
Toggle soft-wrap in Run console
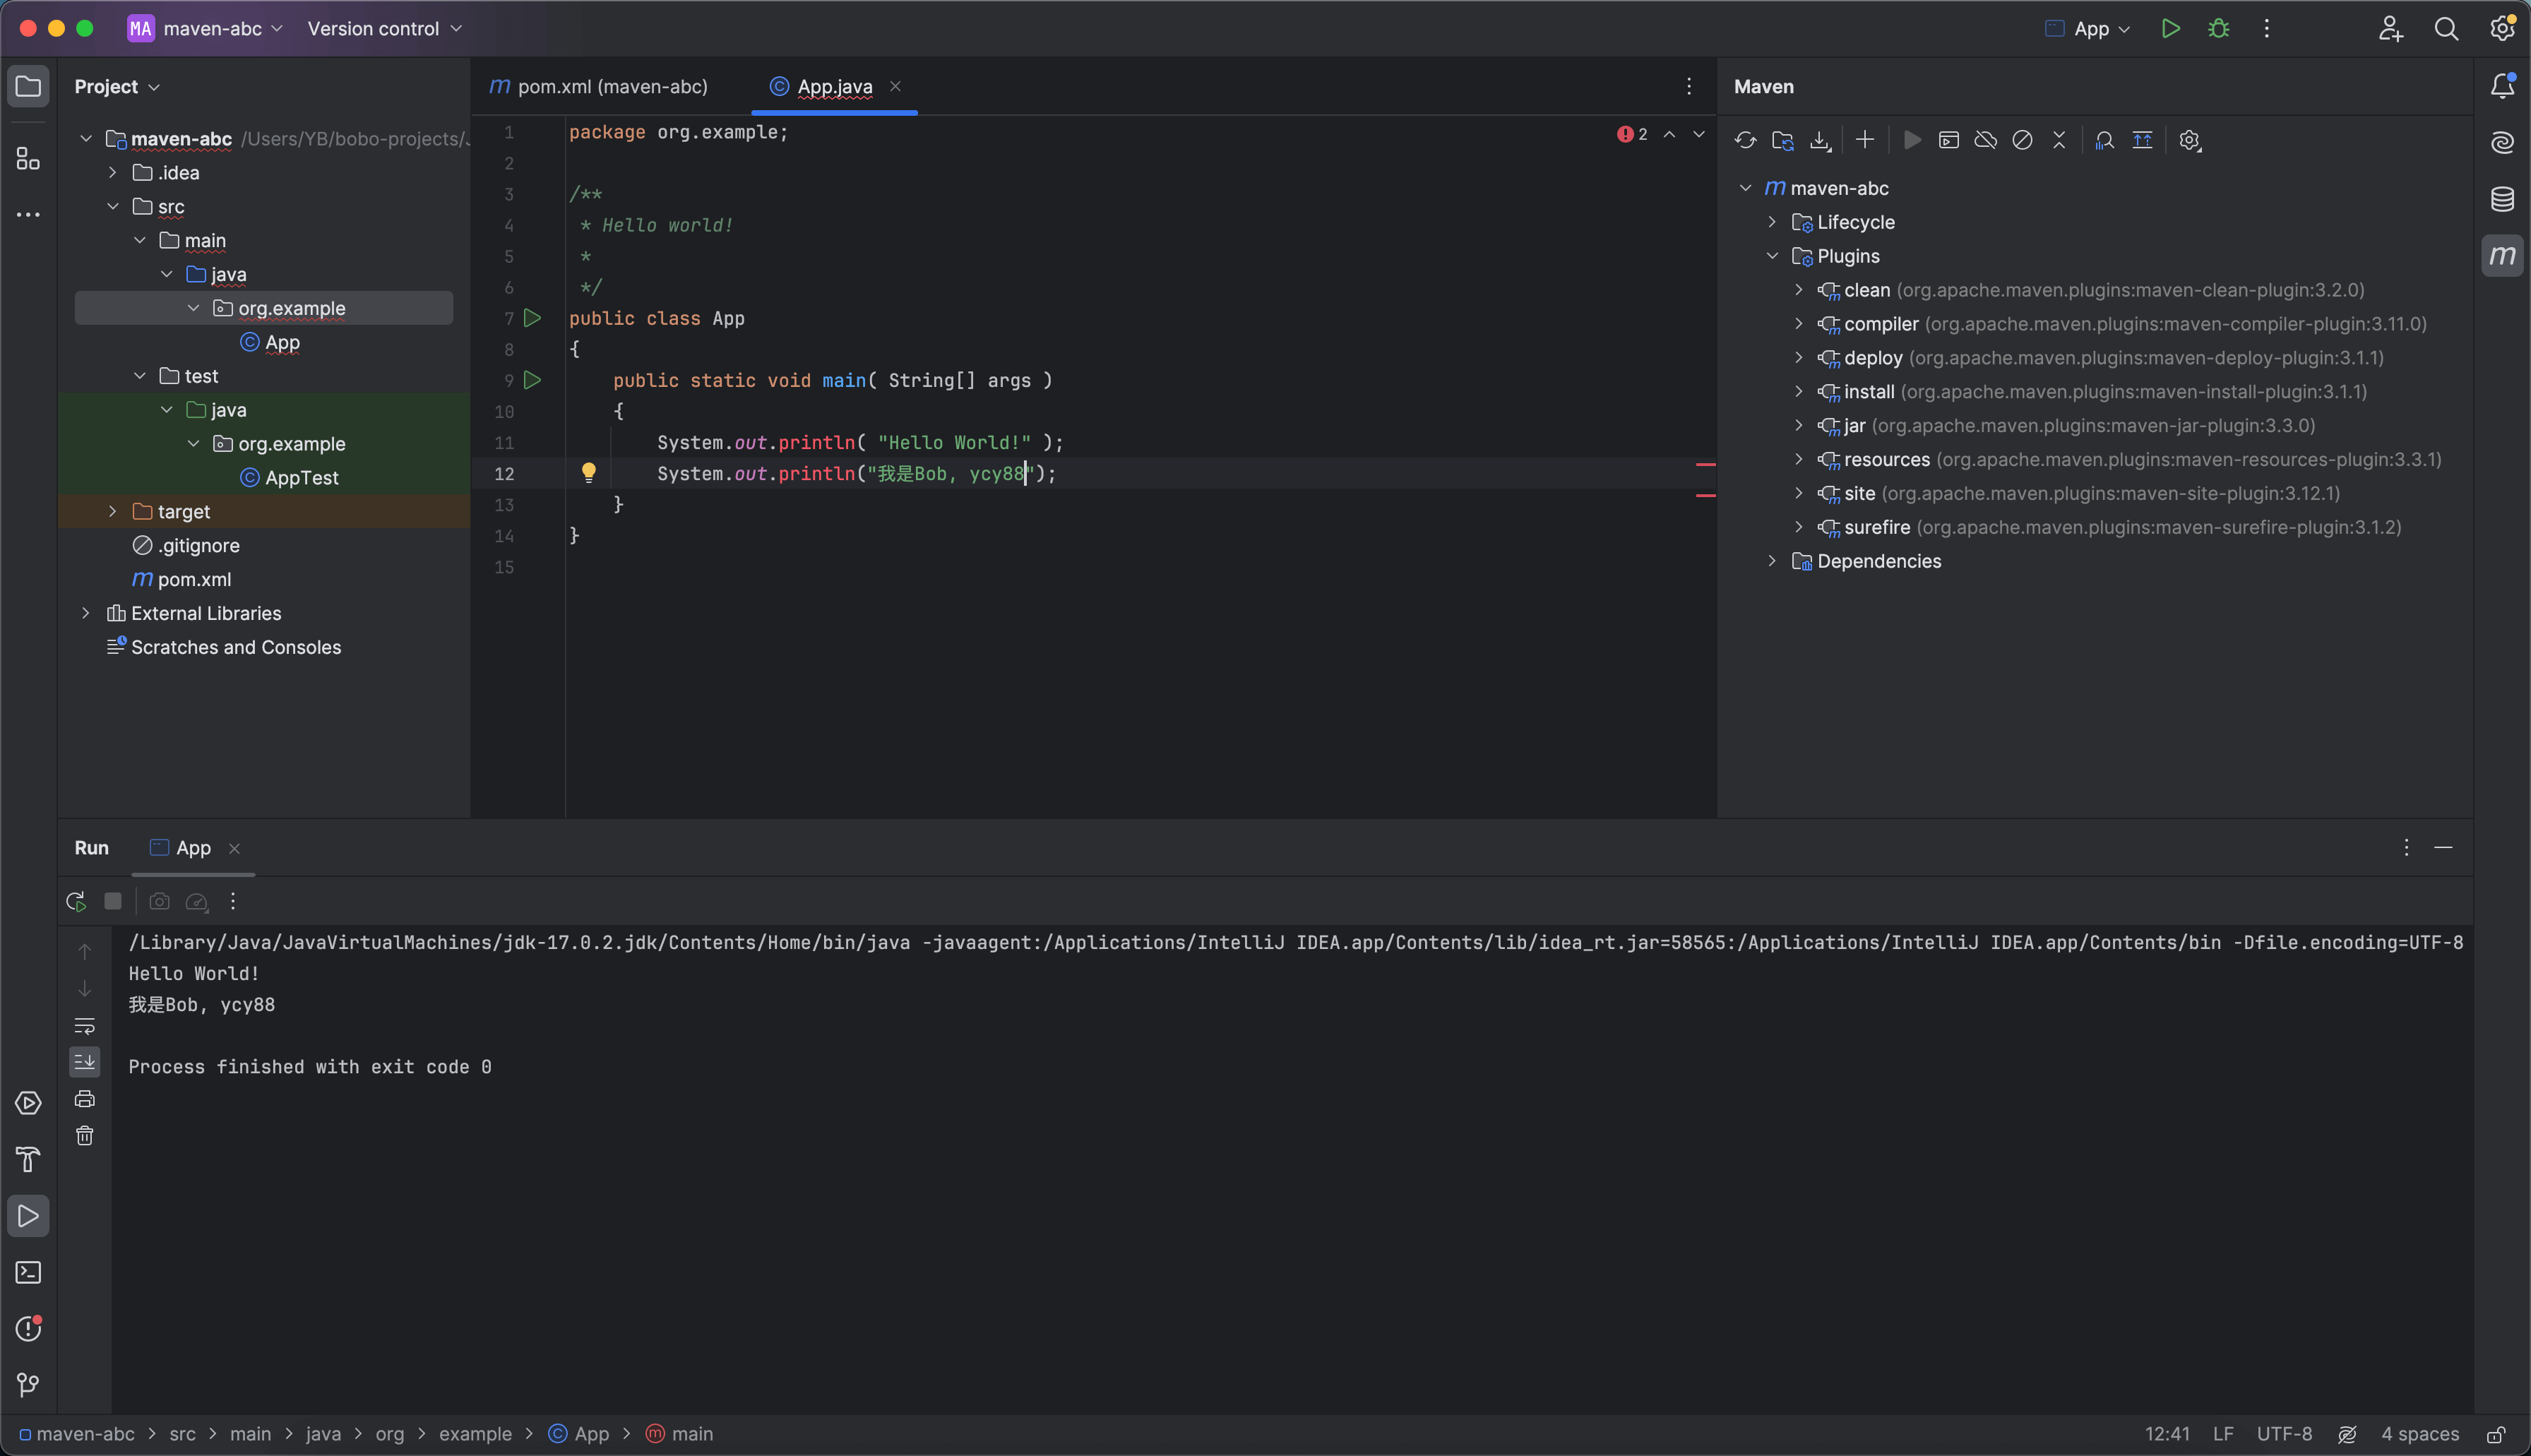point(85,1025)
